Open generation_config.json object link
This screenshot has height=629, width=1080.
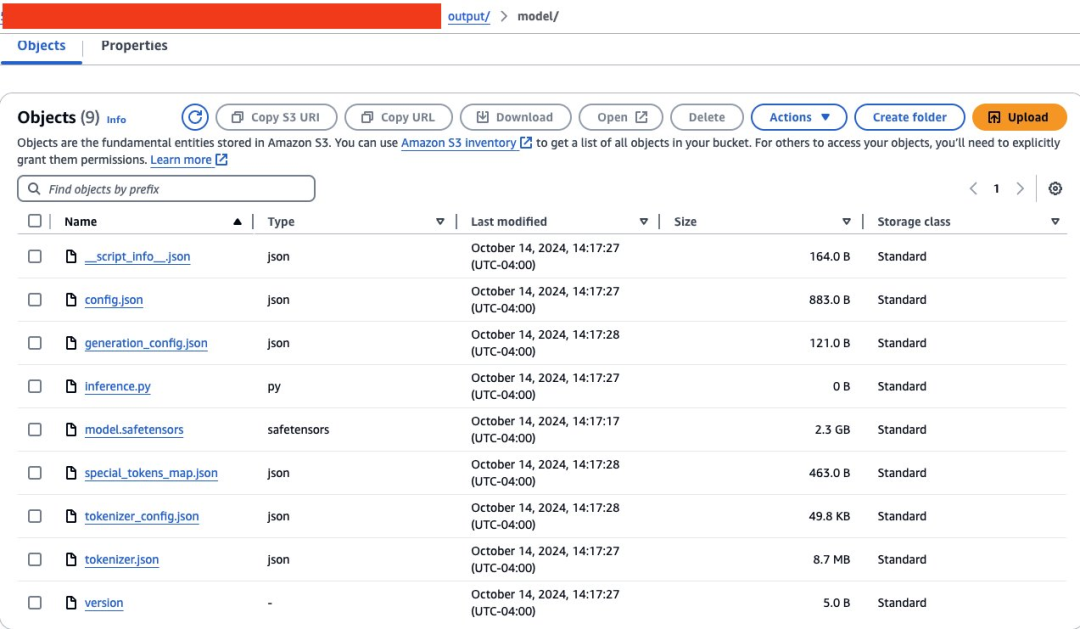click(146, 342)
